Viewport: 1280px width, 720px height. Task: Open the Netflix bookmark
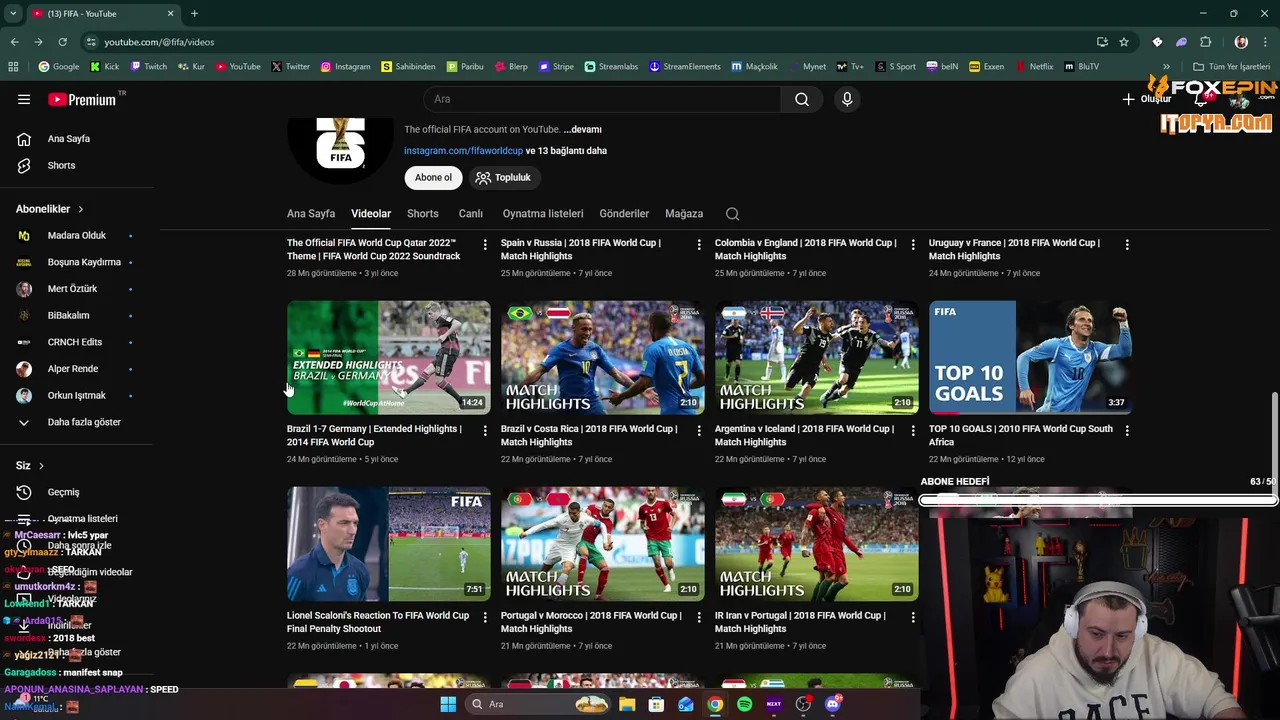1034,67
